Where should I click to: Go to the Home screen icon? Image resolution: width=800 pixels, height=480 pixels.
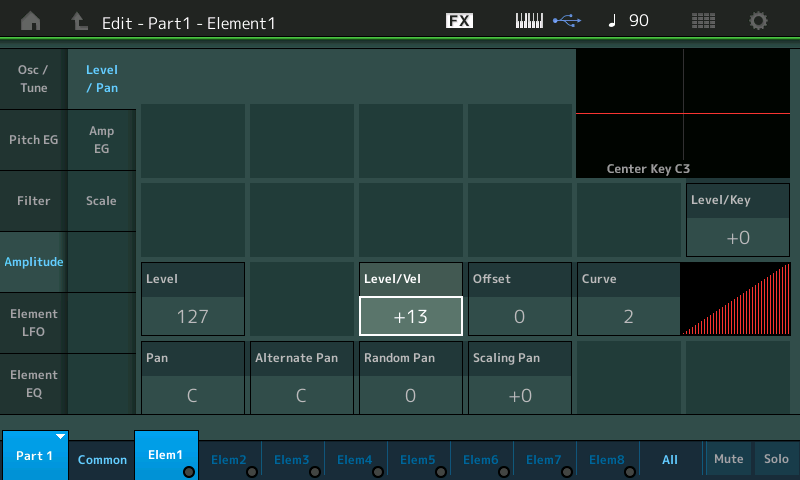[x=31, y=21]
